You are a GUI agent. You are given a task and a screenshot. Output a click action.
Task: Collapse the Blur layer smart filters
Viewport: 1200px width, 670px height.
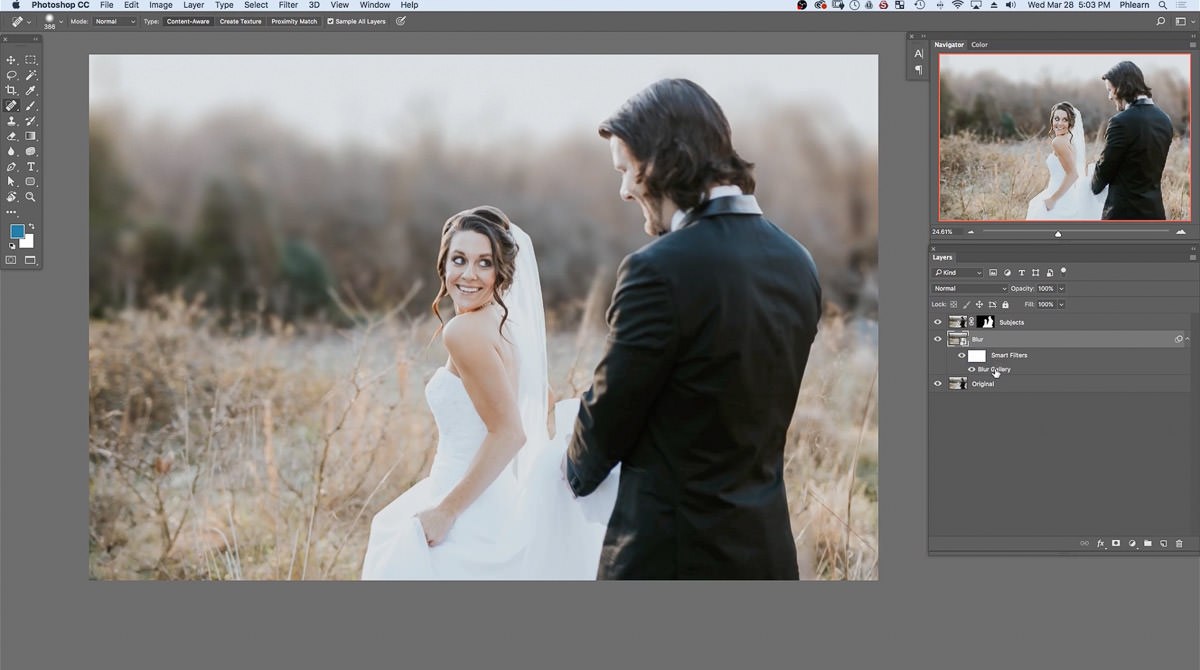tap(1187, 339)
